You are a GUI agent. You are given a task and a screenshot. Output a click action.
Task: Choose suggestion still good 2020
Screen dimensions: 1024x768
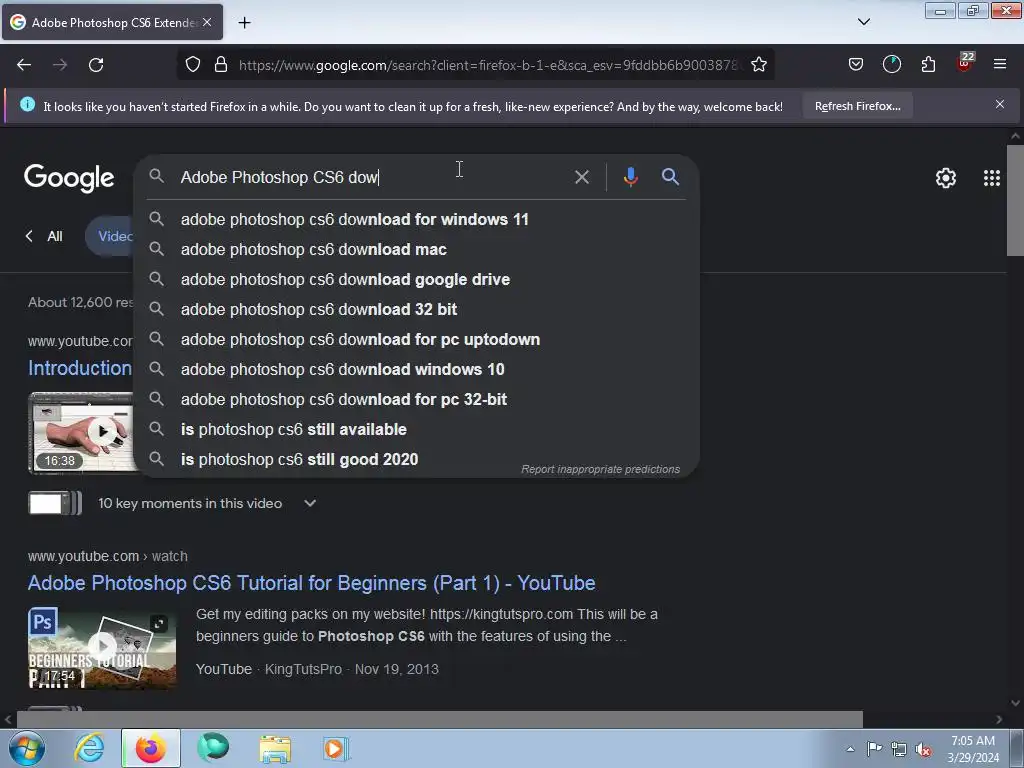point(417,460)
